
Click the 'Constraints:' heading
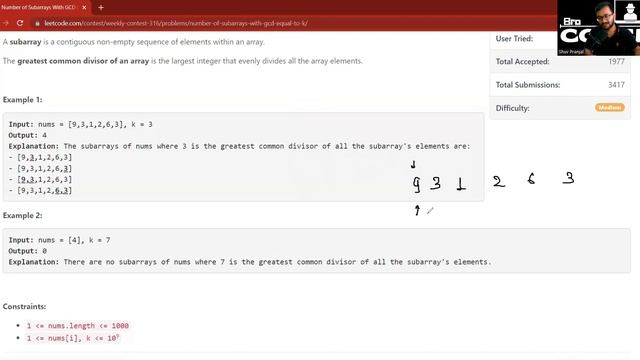pyautogui.click(x=24, y=307)
